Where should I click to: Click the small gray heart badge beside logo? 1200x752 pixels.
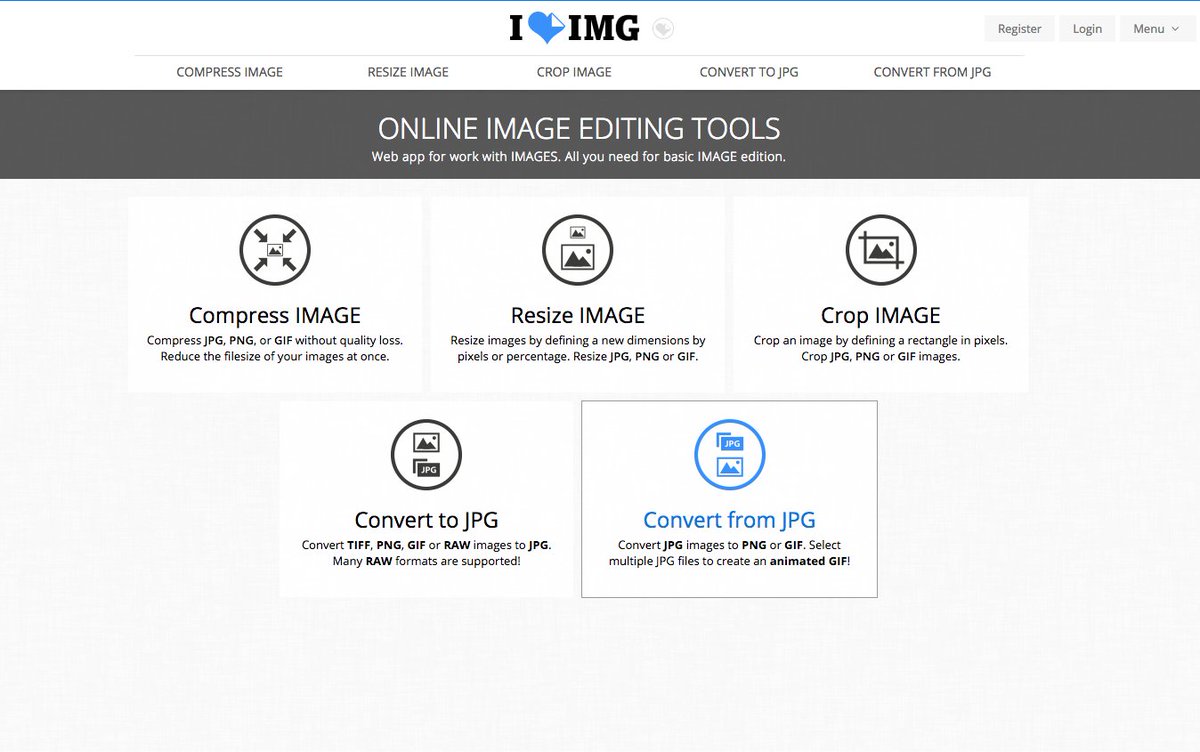[663, 29]
